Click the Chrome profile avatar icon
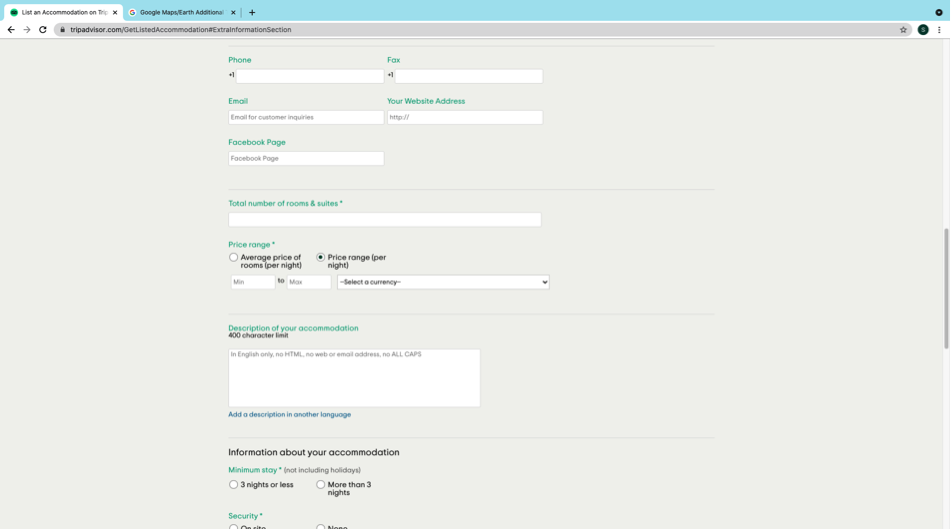The image size is (951, 530). click(923, 30)
